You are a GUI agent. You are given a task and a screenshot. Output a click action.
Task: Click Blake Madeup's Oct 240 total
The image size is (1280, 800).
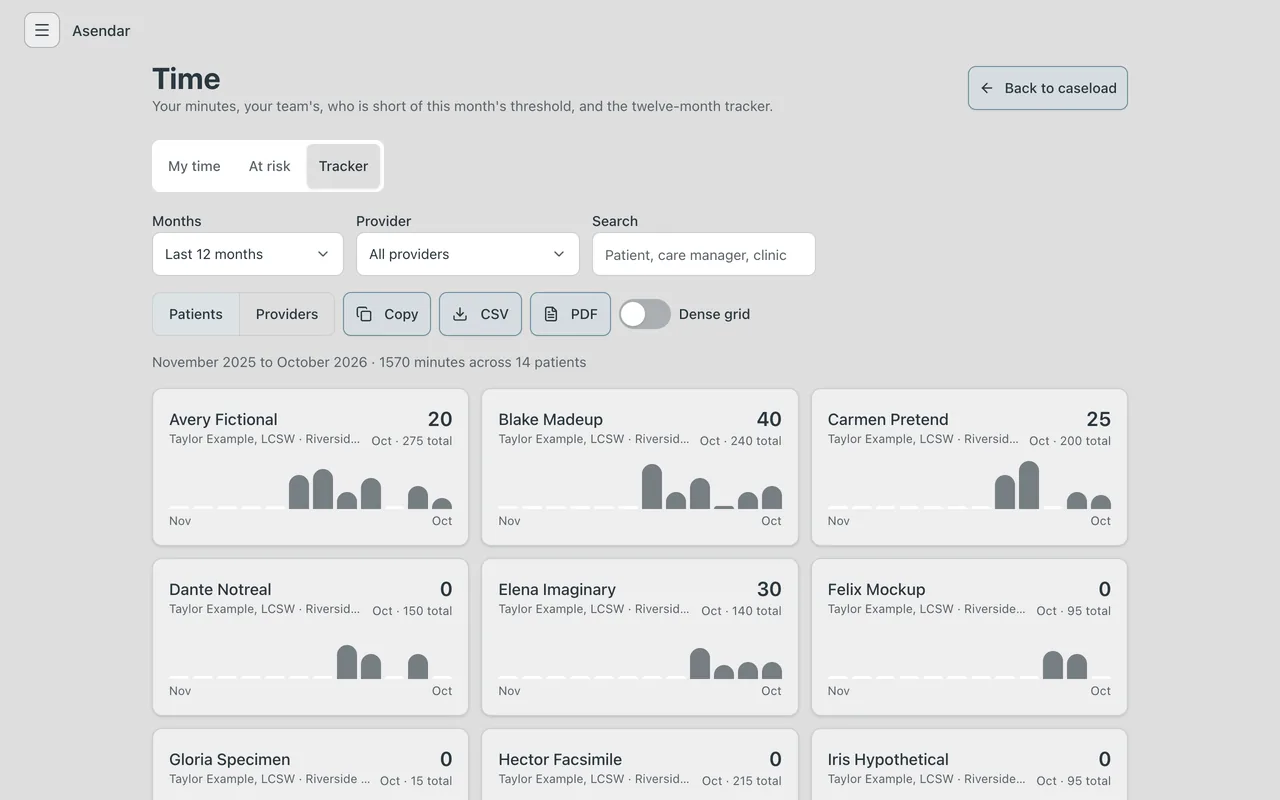pos(741,441)
